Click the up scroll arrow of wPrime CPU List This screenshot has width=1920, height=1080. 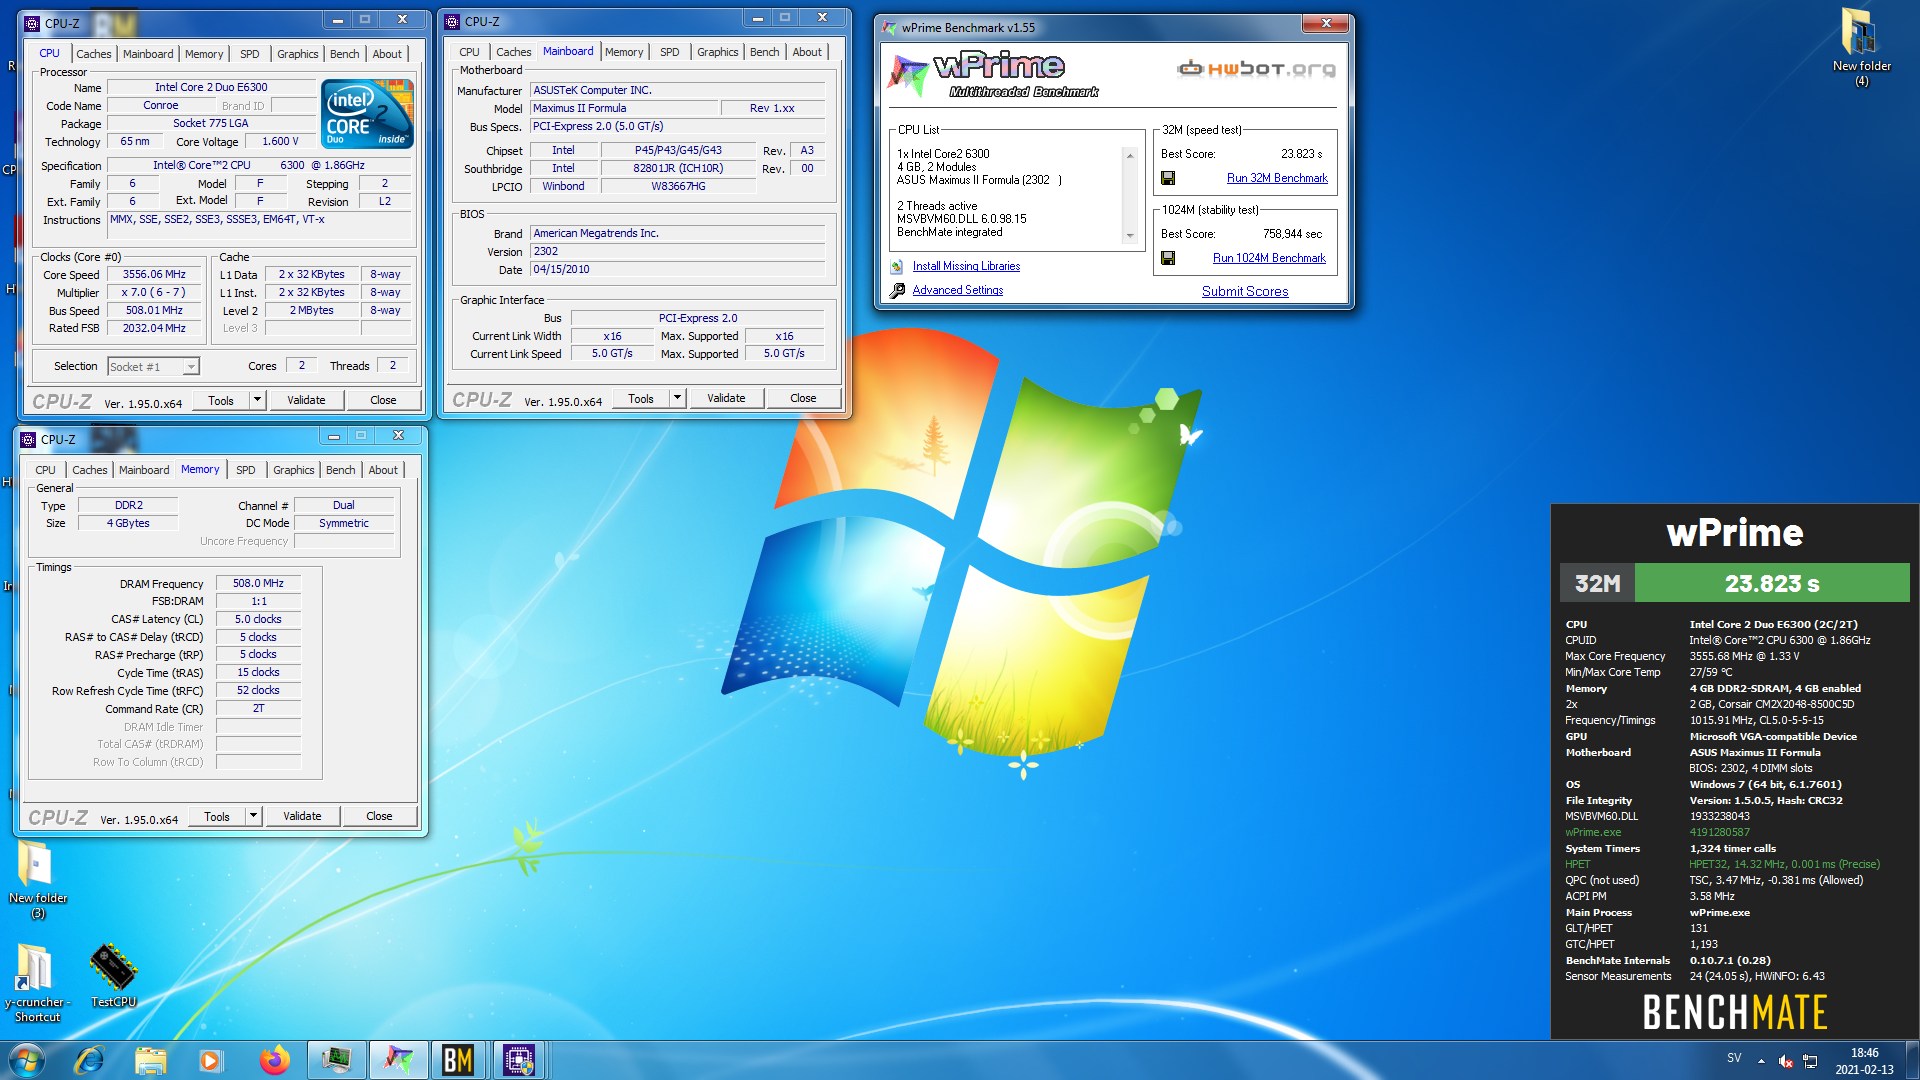pyautogui.click(x=1130, y=155)
